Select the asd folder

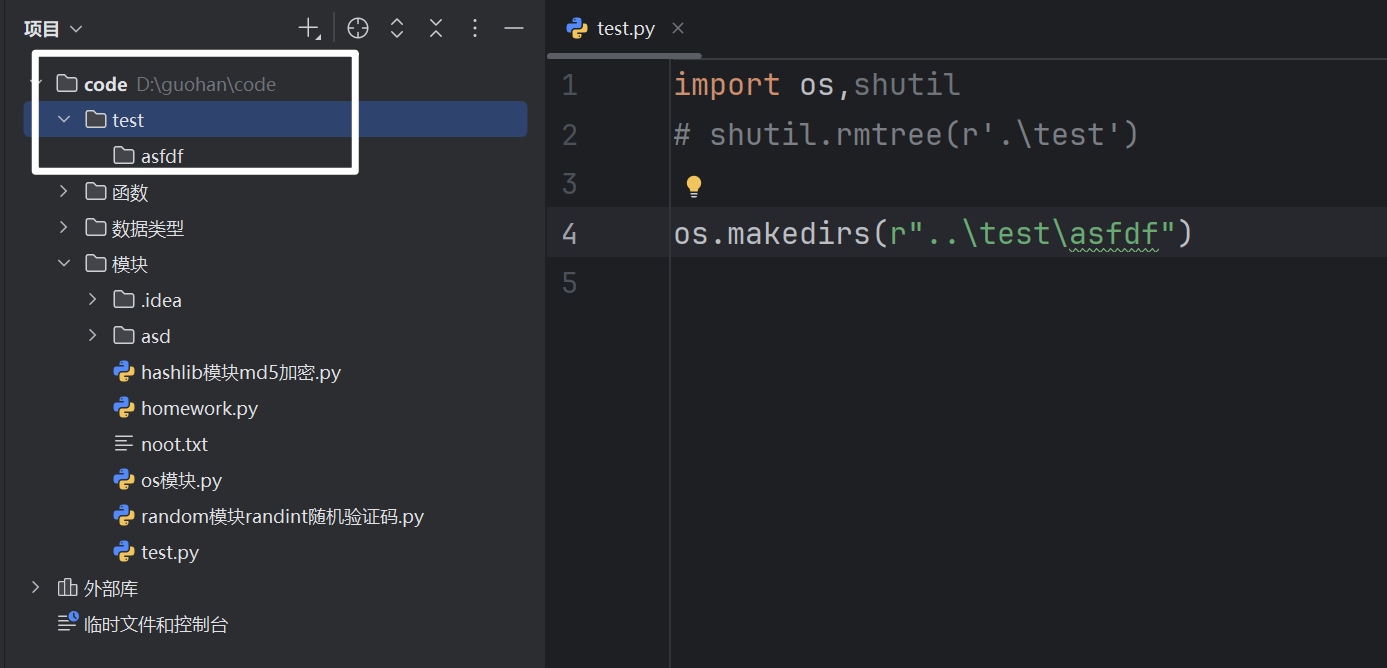coord(156,336)
